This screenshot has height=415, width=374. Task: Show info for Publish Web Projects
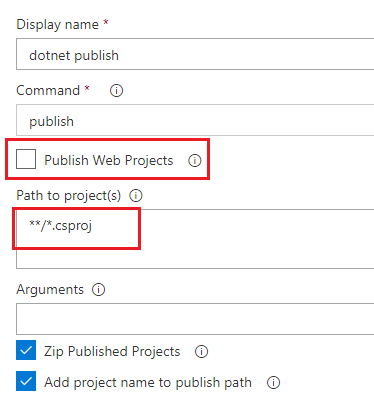(x=195, y=160)
